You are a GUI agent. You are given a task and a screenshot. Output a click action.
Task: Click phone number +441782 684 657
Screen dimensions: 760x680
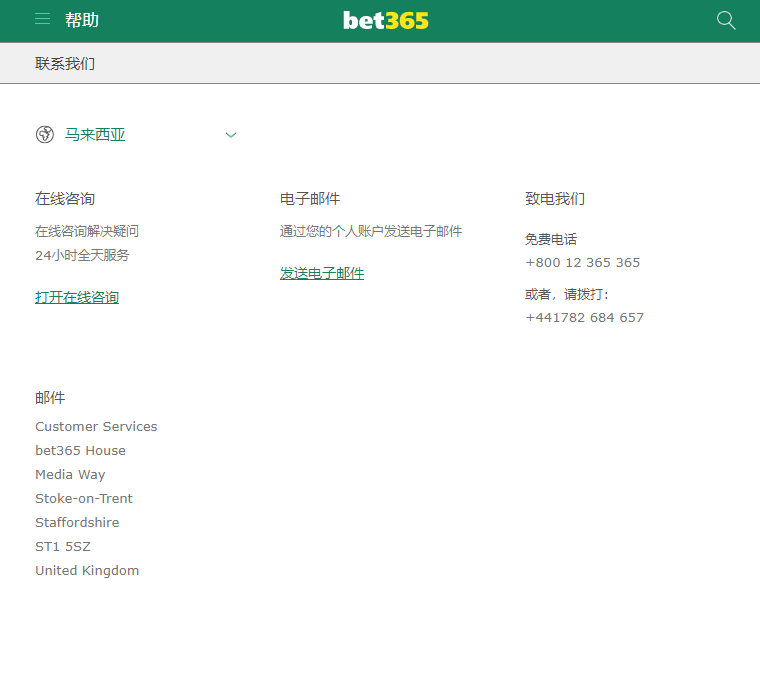tap(584, 318)
